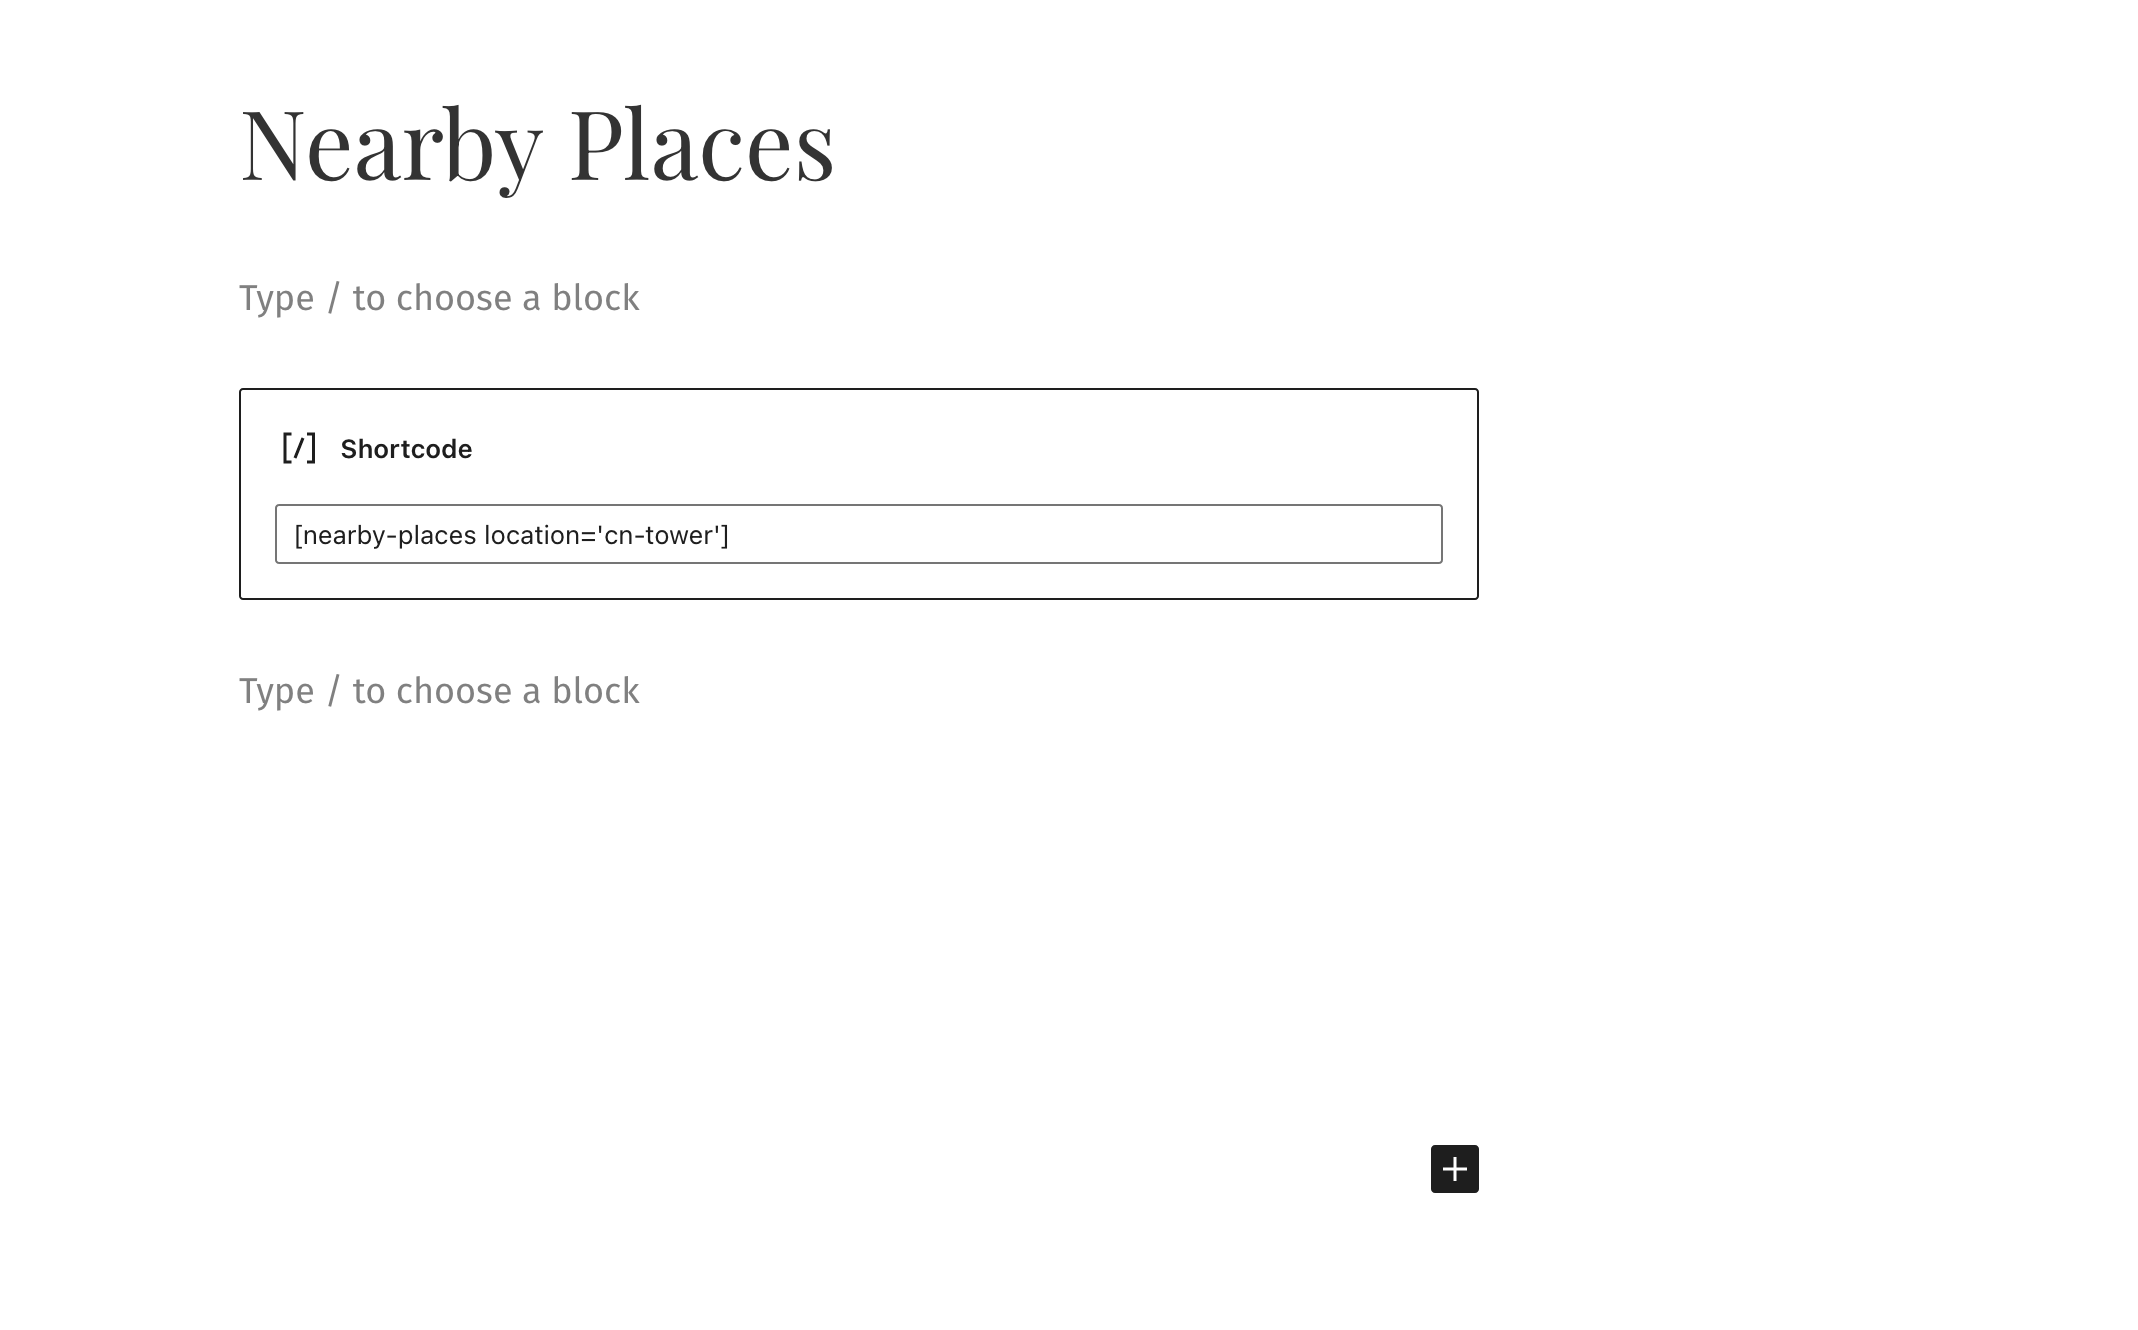
Task: Click the empty paragraph block above Shortcode
Action: point(858,298)
